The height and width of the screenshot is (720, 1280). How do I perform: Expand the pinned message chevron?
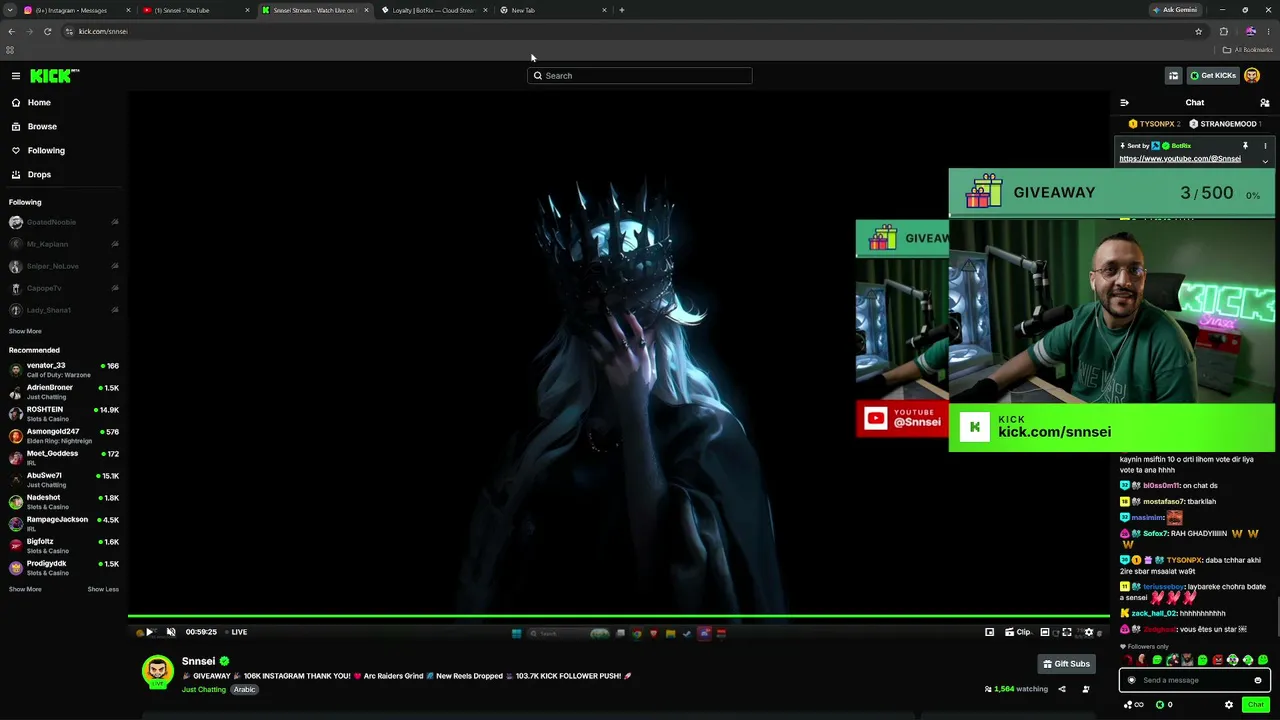(1265, 161)
